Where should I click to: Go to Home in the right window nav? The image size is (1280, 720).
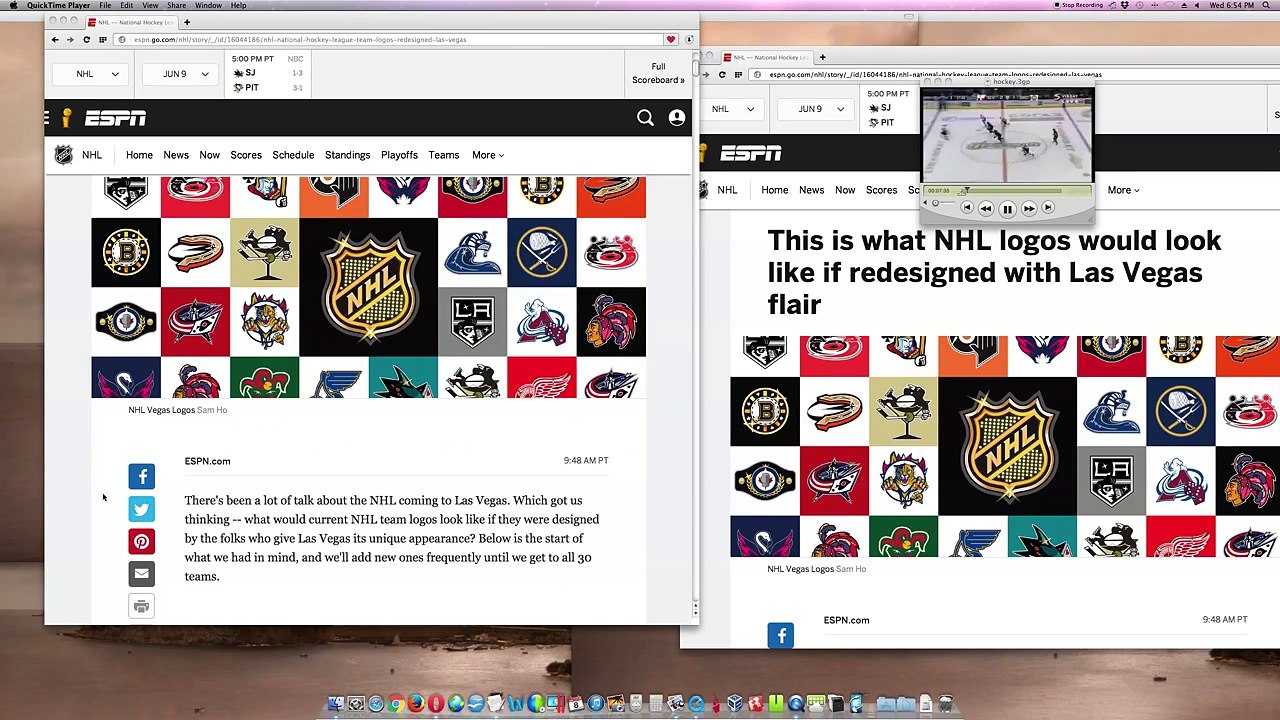coord(774,190)
